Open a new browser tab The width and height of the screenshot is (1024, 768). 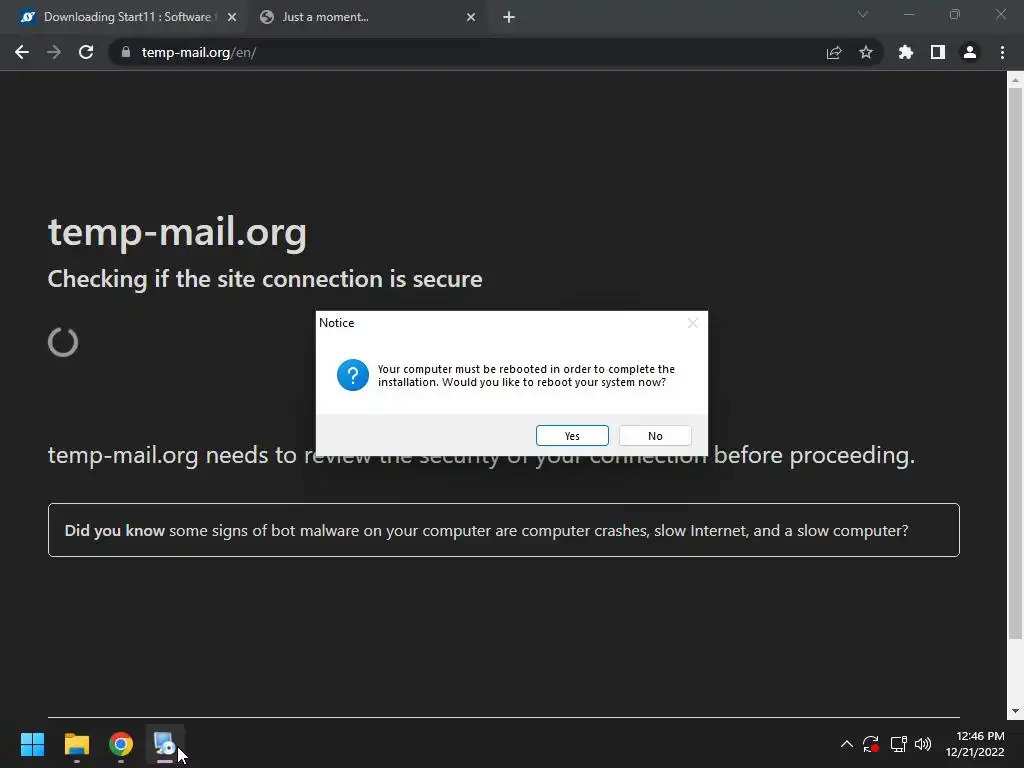(509, 17)
